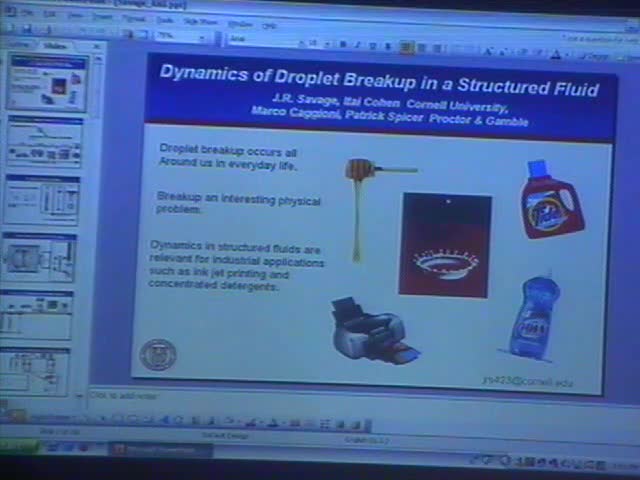Switch to the Outline tab in the side pane
Screen dimensions: 640x480
[20, 44]
